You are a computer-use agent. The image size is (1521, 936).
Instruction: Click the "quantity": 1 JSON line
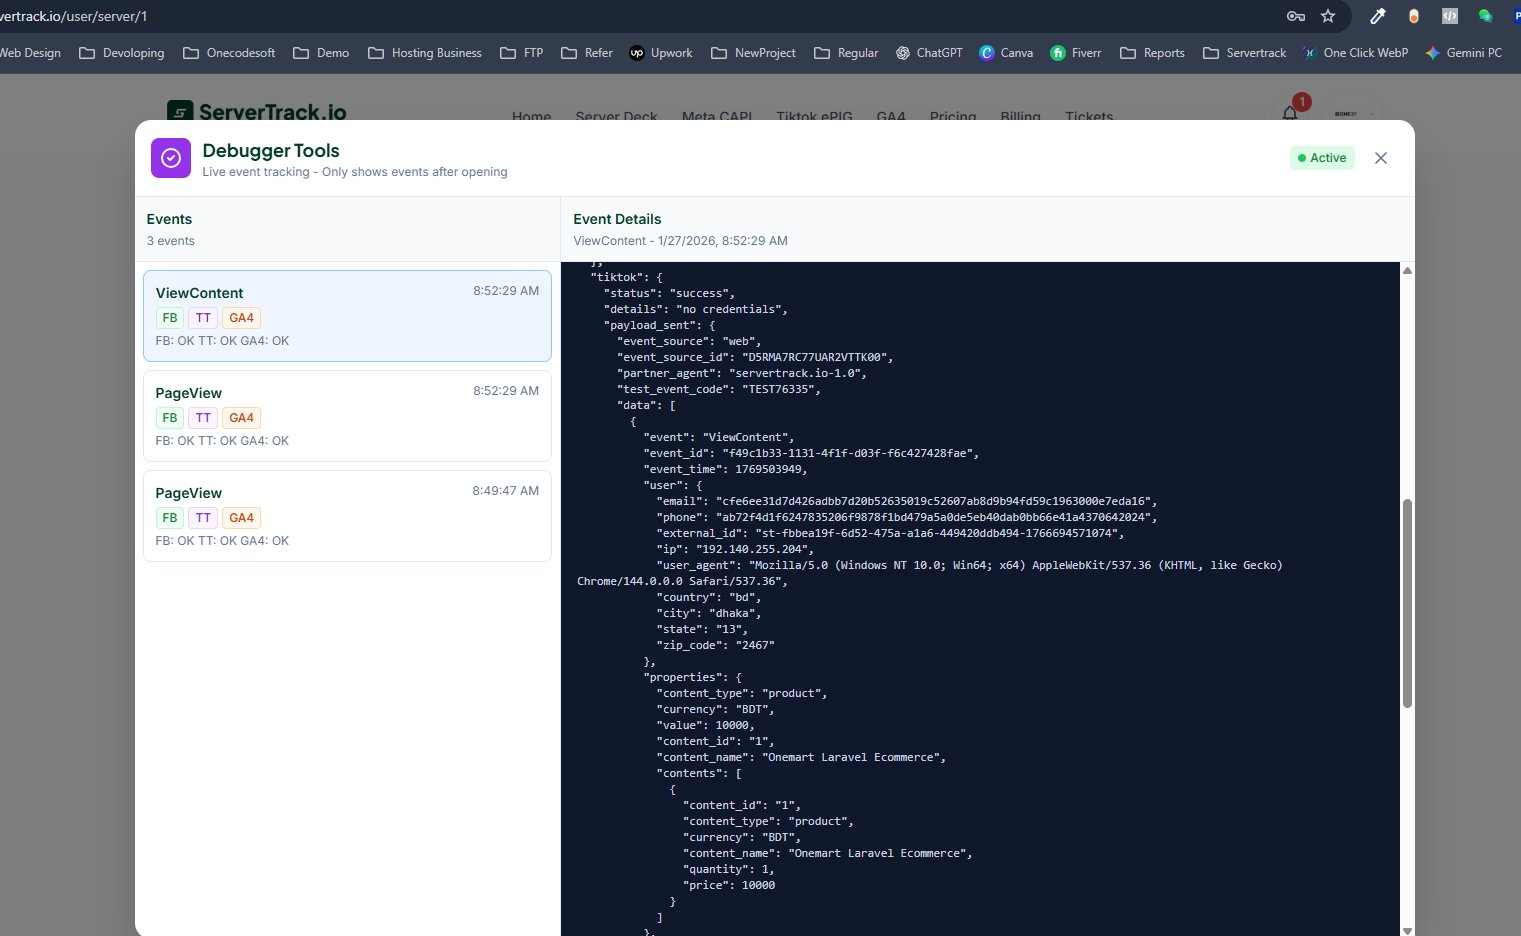[729, 869]
